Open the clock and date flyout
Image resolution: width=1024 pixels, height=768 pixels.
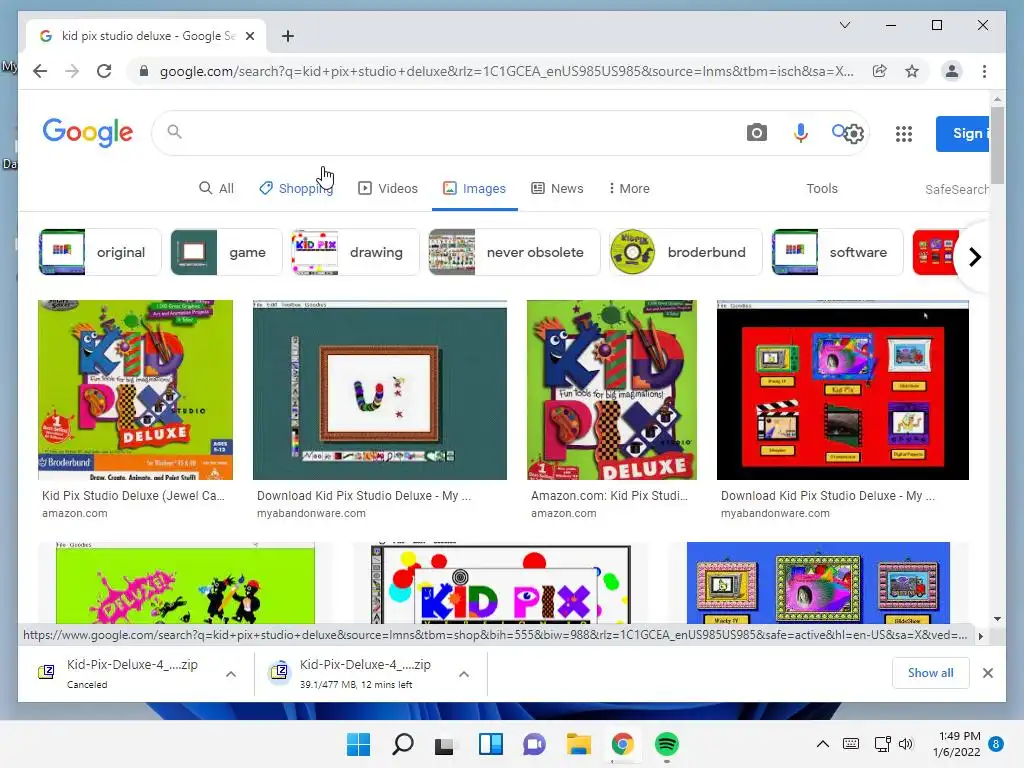click(957, 744)
